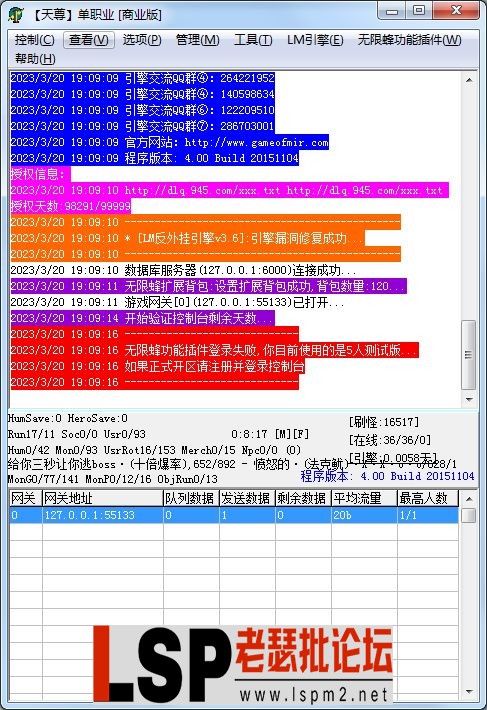Open the 管理(M) menu

click(x=197, y=40)
